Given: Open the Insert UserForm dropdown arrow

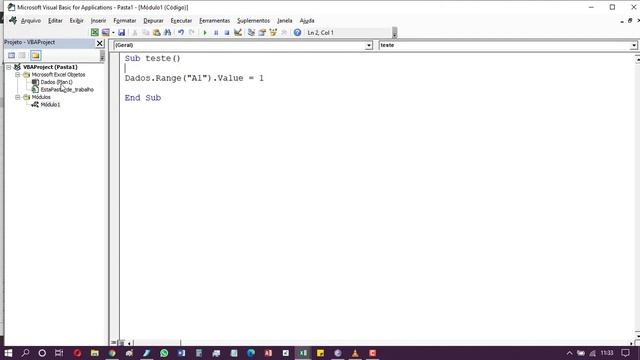Looking at the screenshot, I should click(x=113, y=33).
